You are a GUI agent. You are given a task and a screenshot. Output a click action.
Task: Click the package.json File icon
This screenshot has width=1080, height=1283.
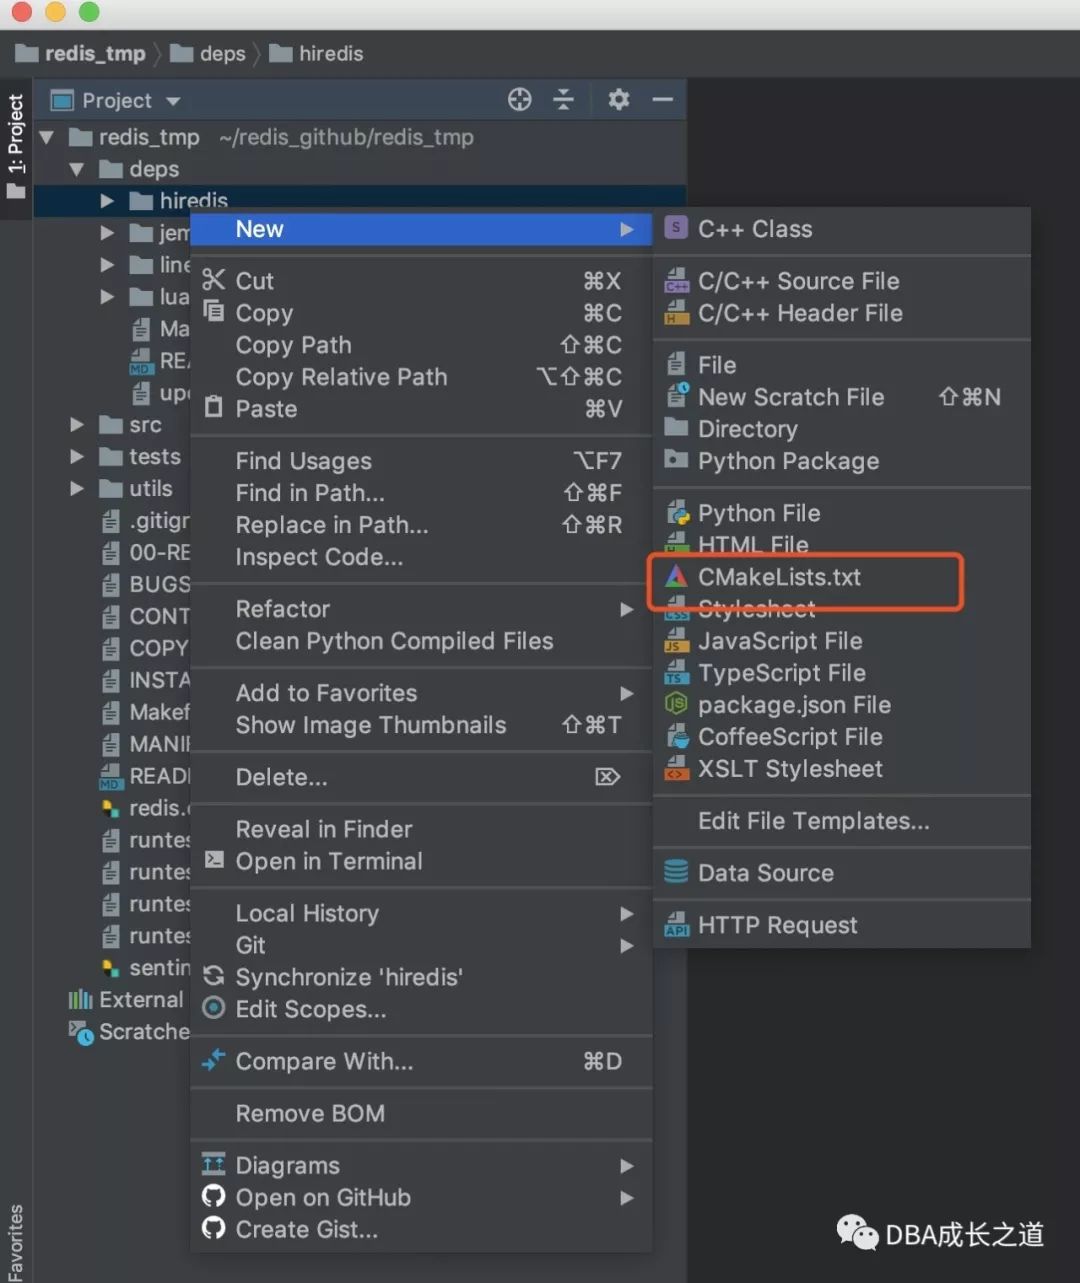[x=677, y=705]
